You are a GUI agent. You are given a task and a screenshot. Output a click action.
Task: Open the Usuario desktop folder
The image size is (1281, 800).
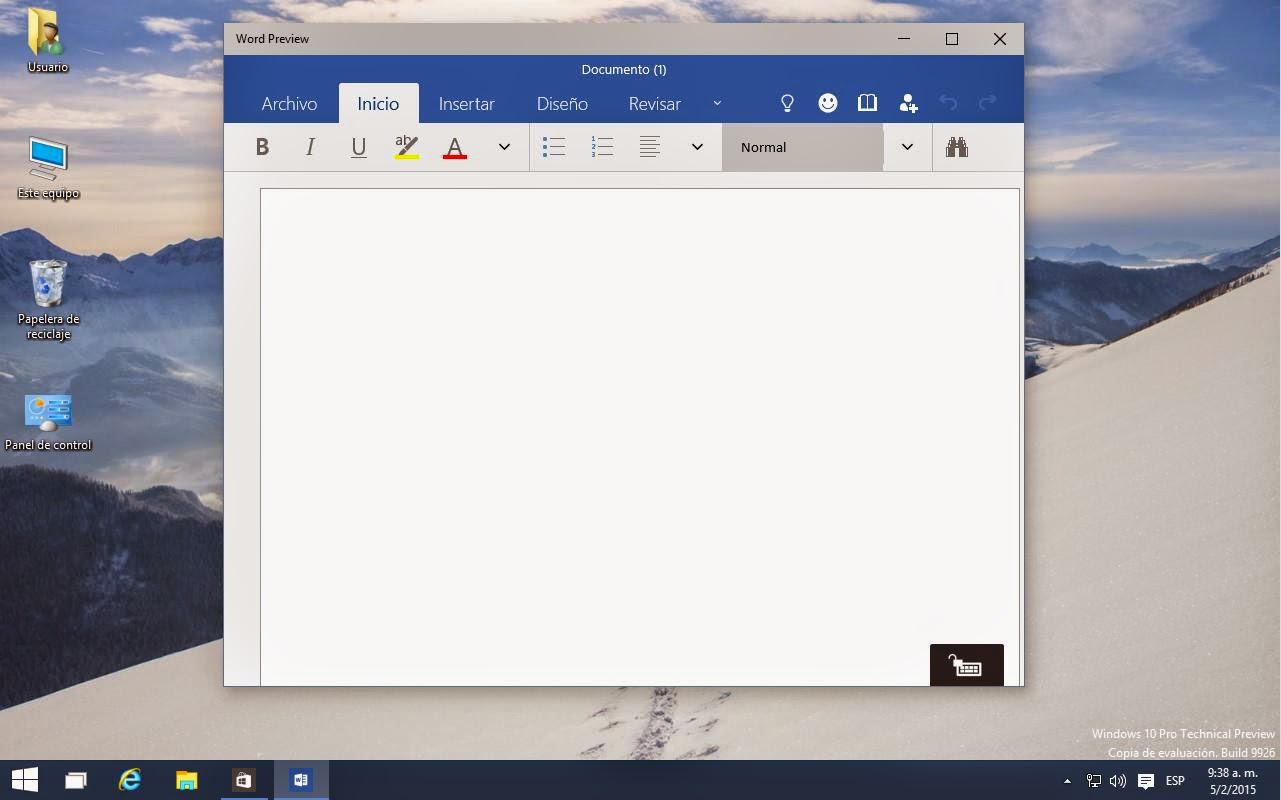47,41
